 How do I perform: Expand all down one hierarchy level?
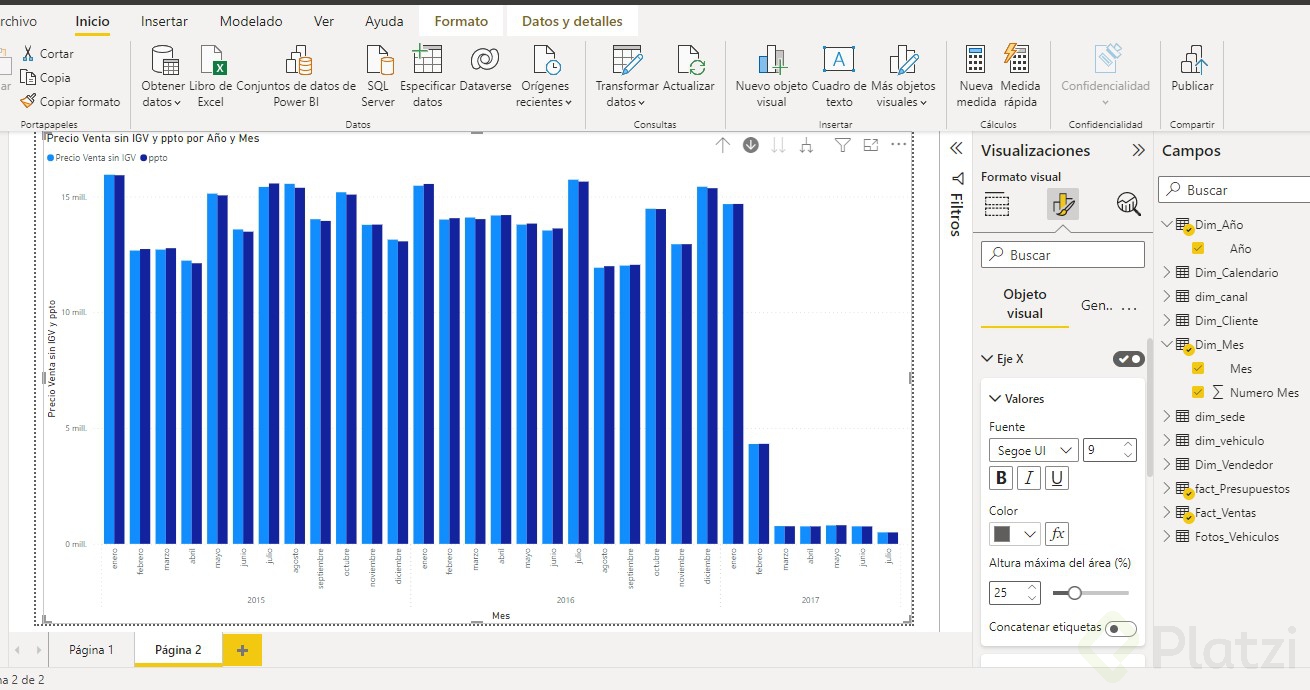[x=806, y=146]
